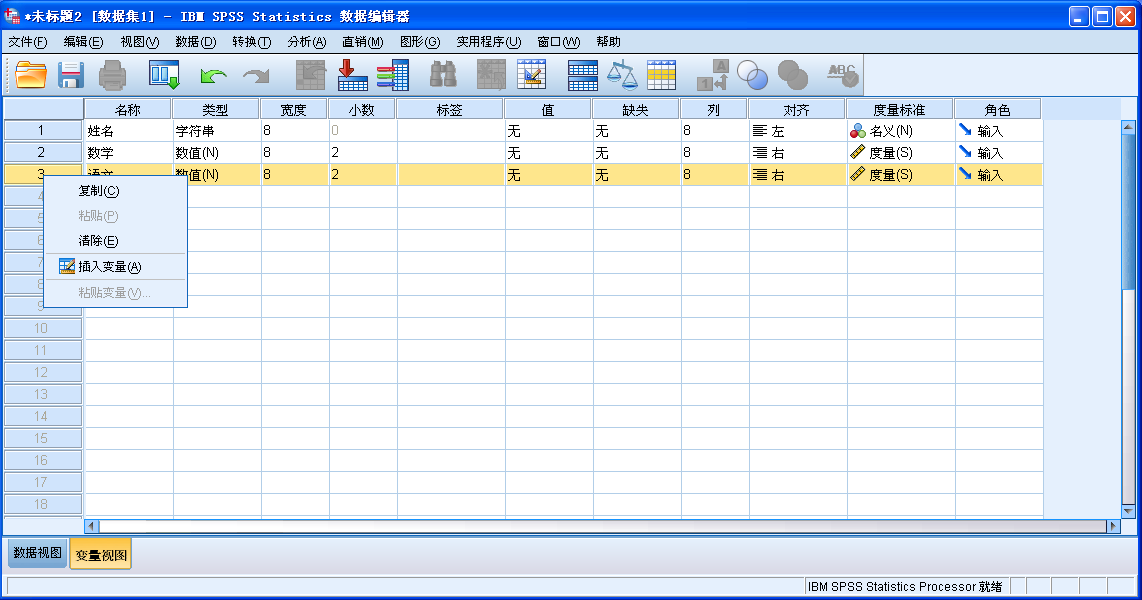Open the 文件(F) menu
This screenshot has width=1142, height=600.
coord(28,42)
